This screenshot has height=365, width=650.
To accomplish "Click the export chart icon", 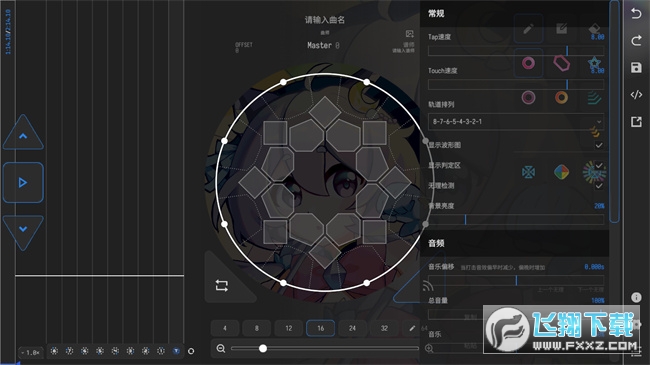I will pos(636,122).
